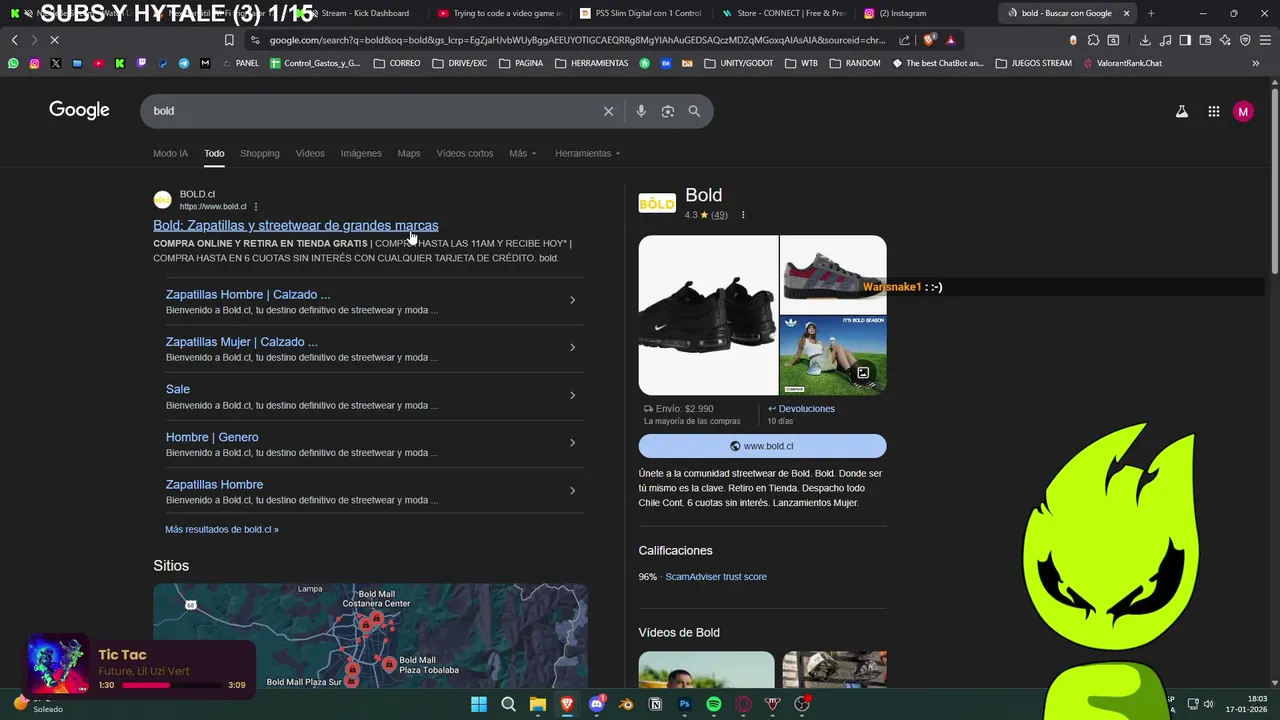Open the Twitch bookmark icon
Image resolution: width=1280 pixels, height=720 pixels.
pos(141,63)
